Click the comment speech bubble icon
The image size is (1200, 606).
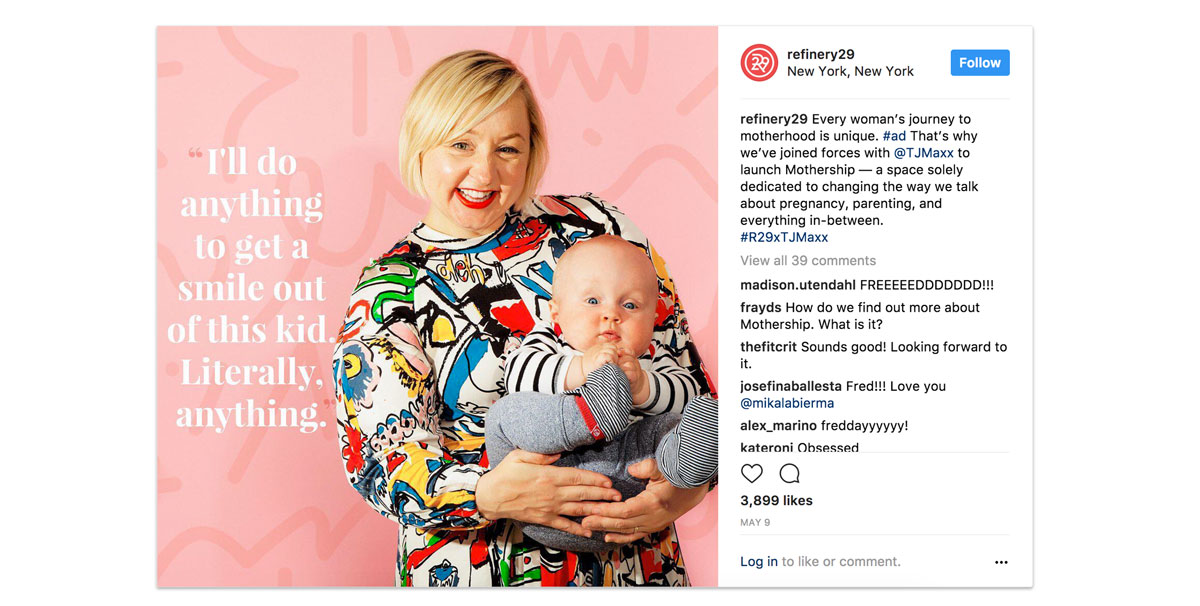(x=789, y=474)
